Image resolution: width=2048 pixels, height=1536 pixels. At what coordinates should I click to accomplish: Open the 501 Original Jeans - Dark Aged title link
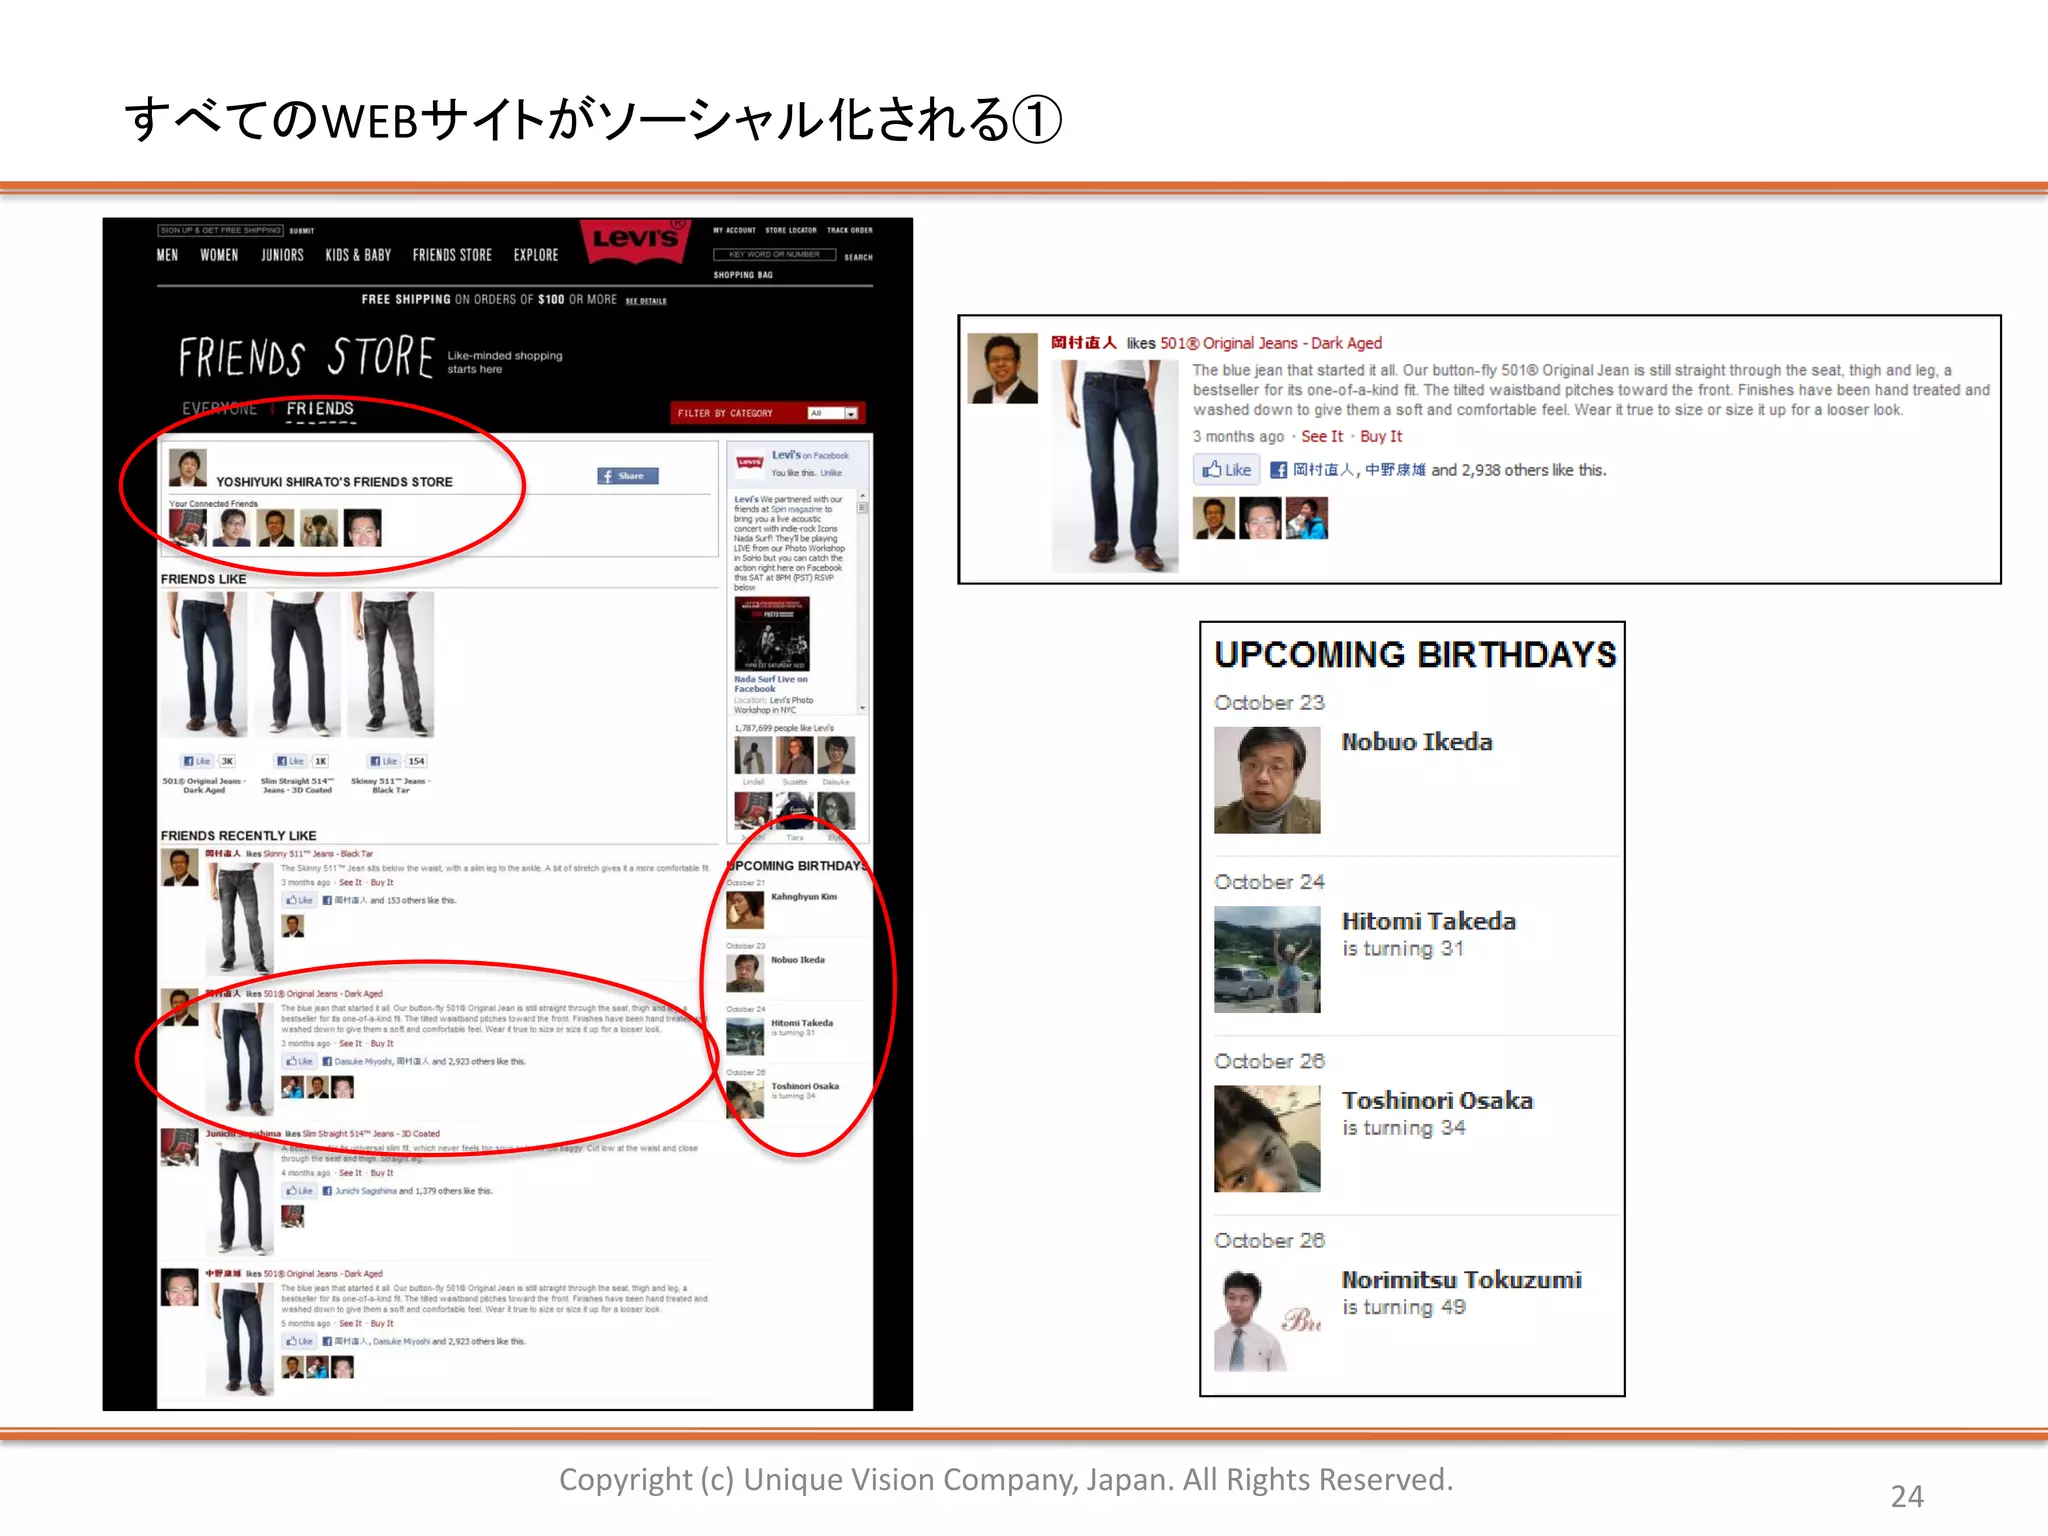[x=1271, y=343]
